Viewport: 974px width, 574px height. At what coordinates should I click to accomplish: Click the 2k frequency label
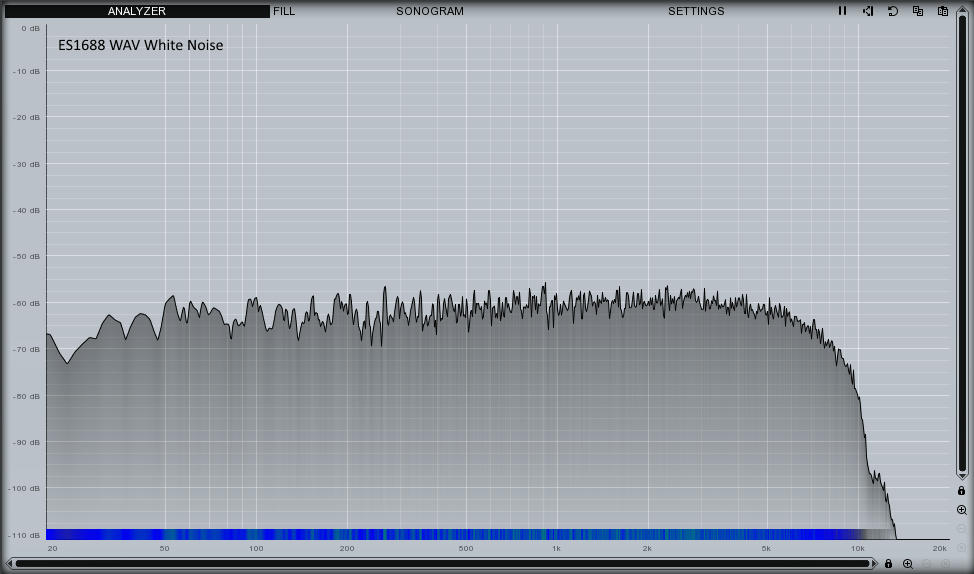coord(647,549)
